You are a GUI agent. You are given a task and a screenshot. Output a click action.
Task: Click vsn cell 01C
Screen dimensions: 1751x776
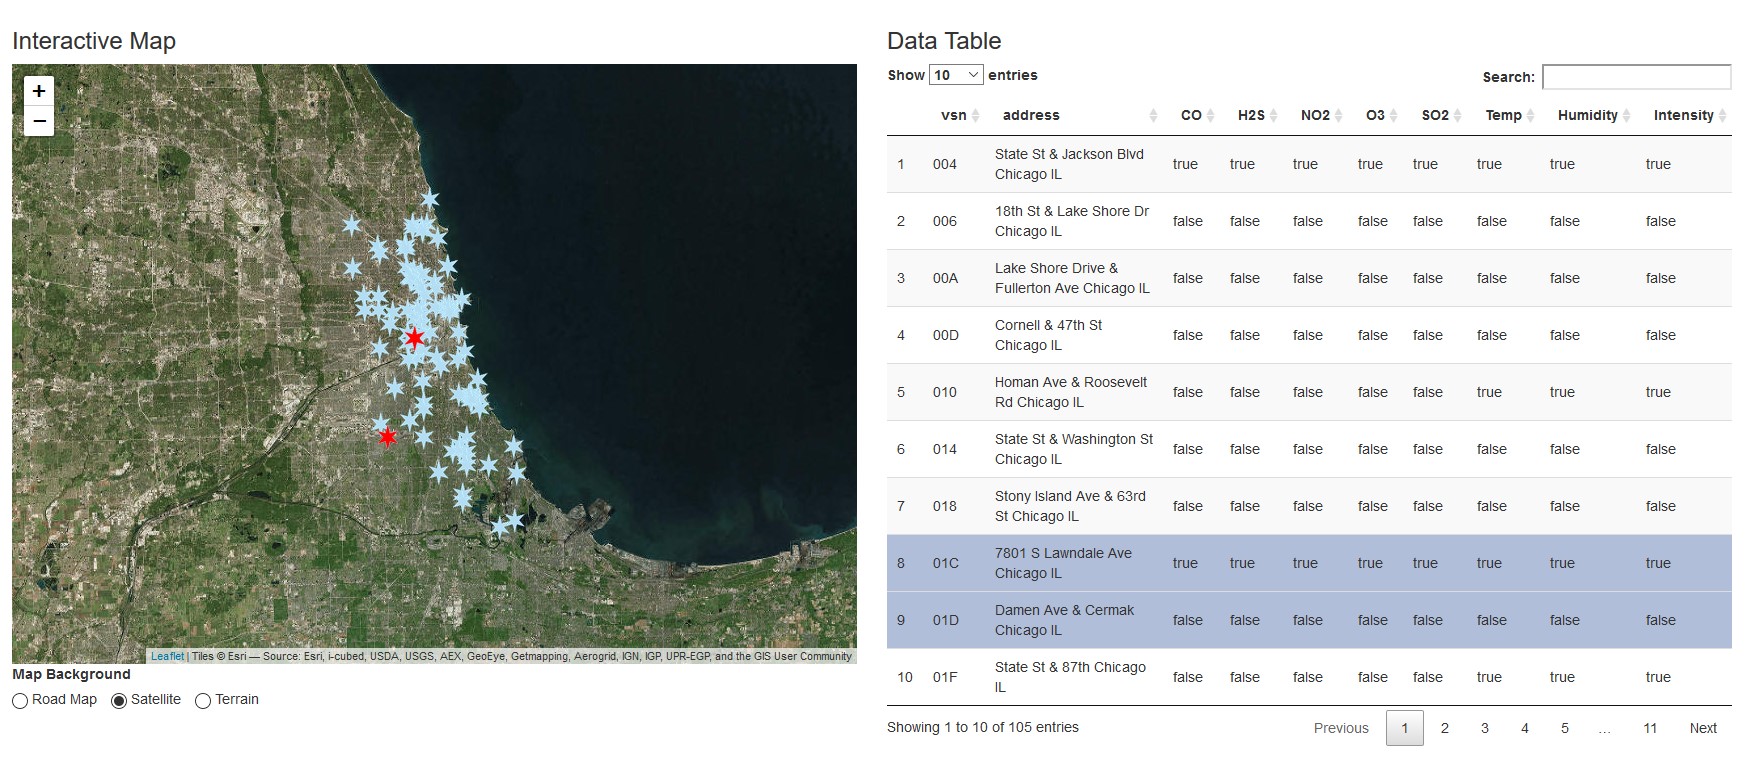click(x=946, y=563)
